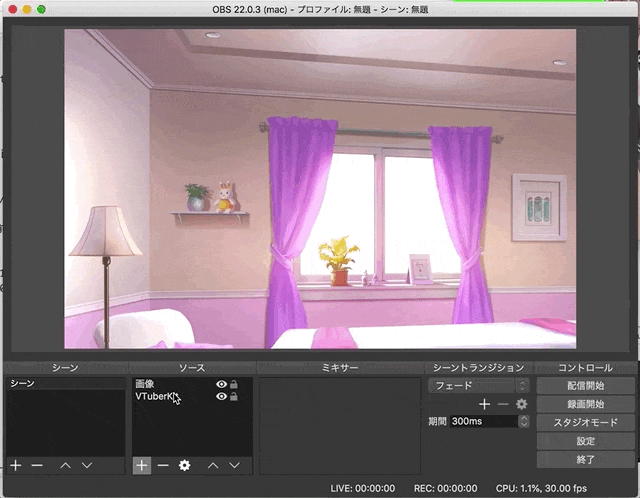The image size is (640, 498).
Task: Click the シーン panel header
Action: click(x=65, y=368)
